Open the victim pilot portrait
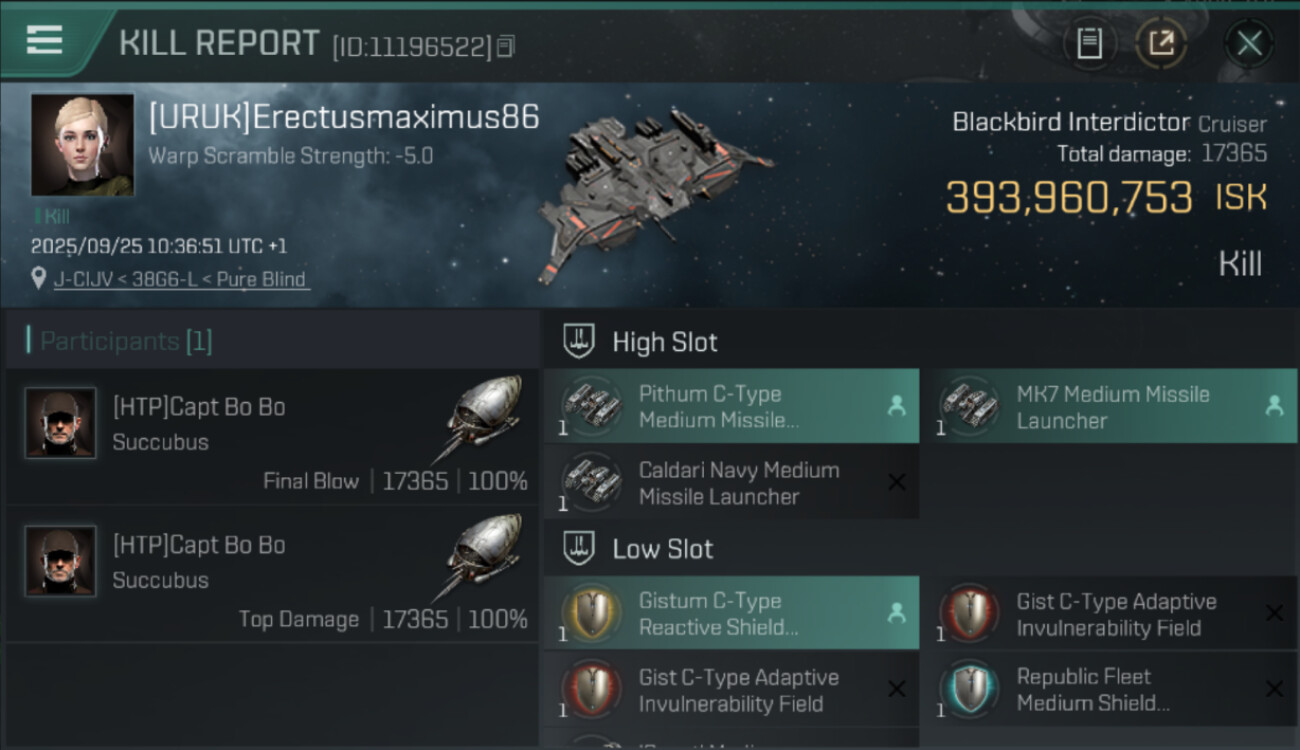 [82, 145]
